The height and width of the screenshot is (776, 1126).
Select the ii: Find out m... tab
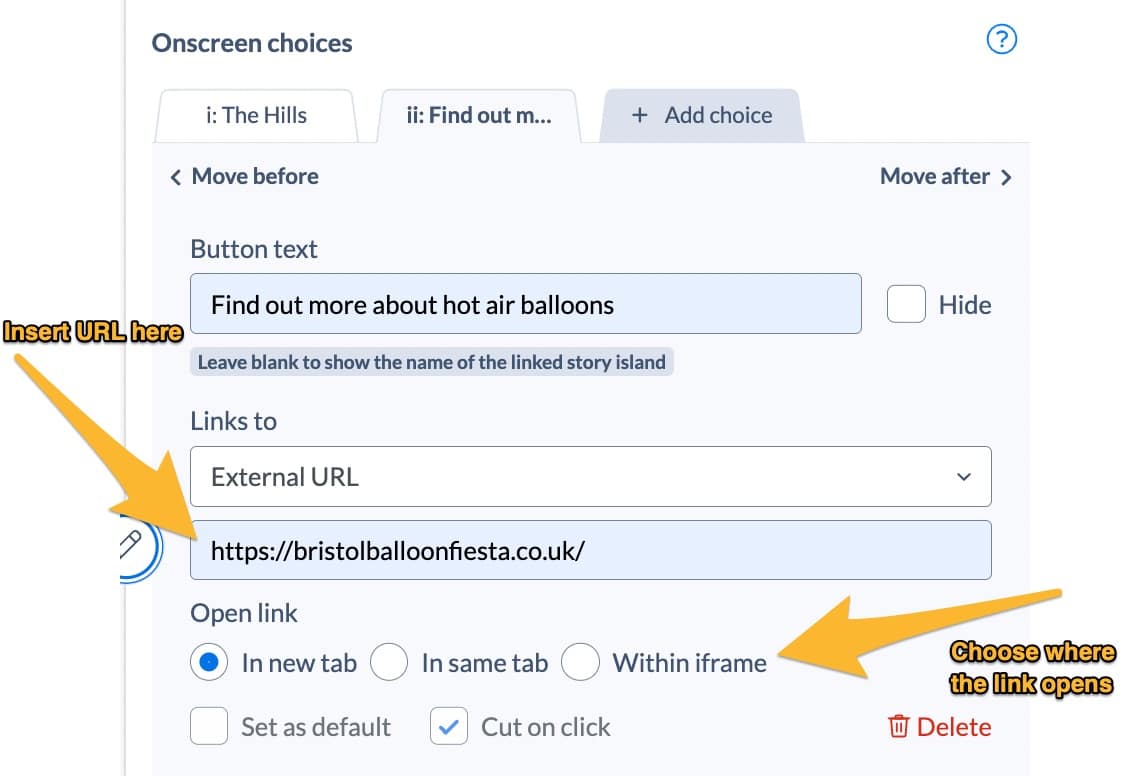point(479,116)
